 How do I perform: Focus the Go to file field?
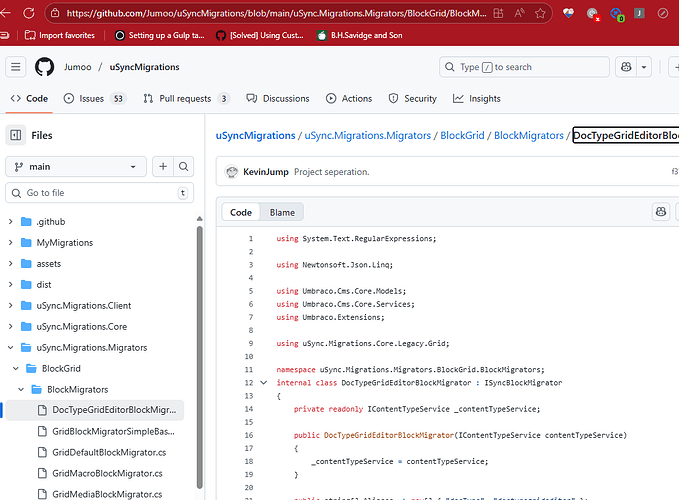pyautogui.click(x=99, y=193)
